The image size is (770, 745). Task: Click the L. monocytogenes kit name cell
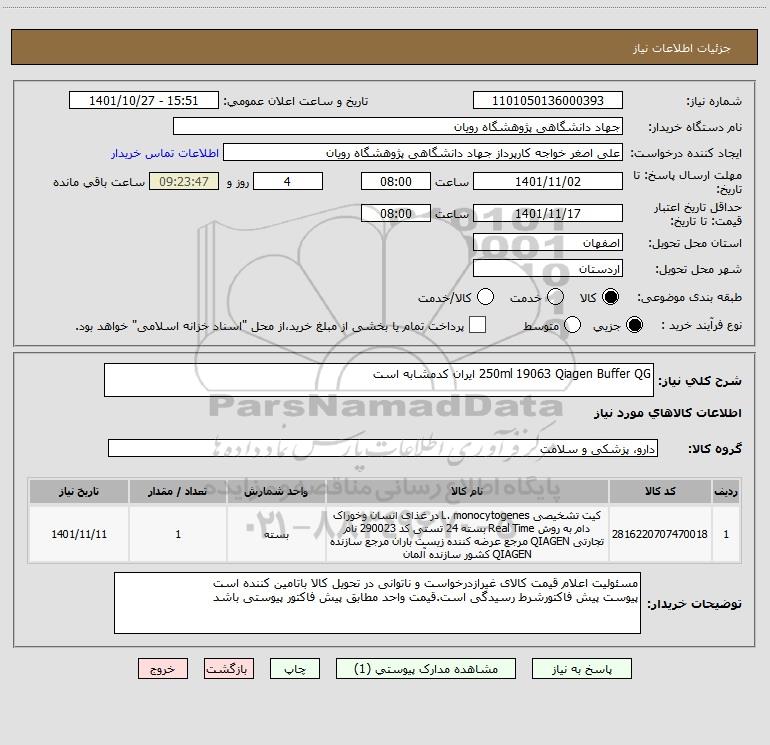click(x=467, y=534)
